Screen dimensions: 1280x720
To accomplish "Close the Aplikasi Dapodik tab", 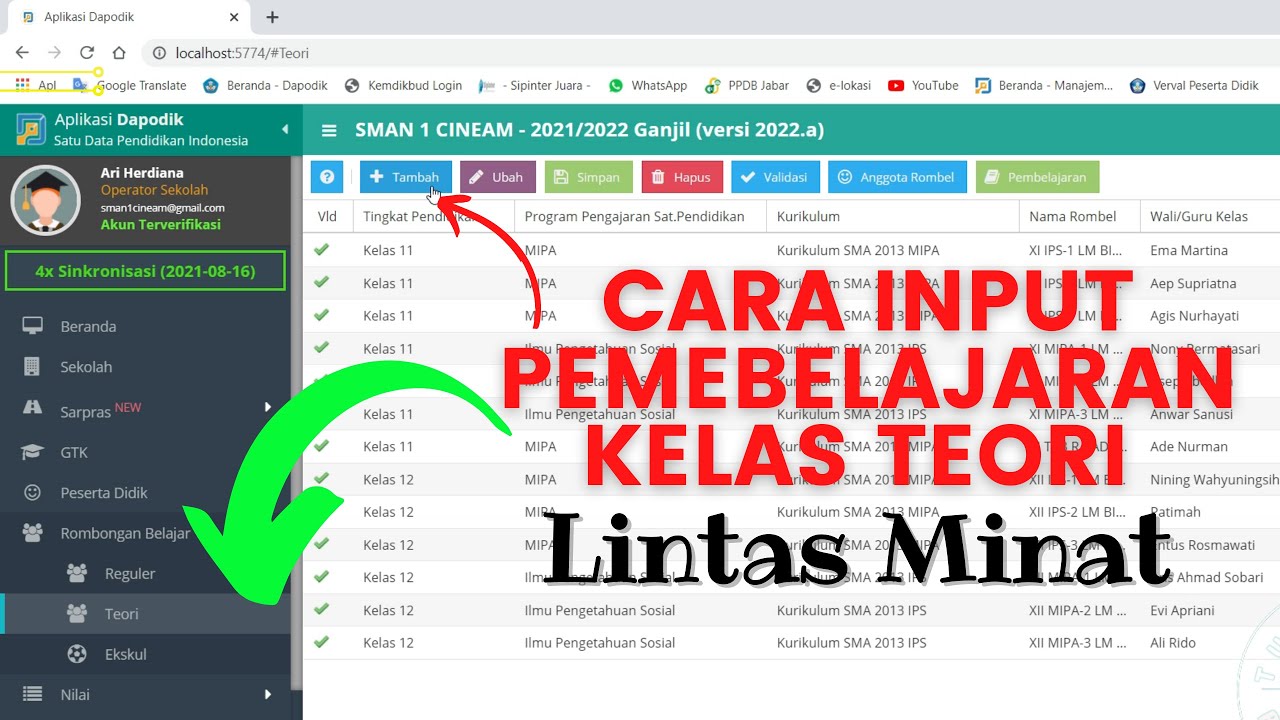I will [234, 17].
